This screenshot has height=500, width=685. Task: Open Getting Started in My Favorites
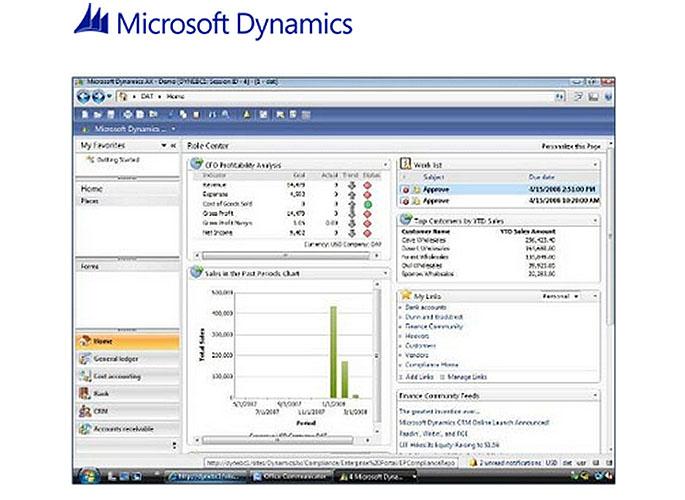click(118, 160)
